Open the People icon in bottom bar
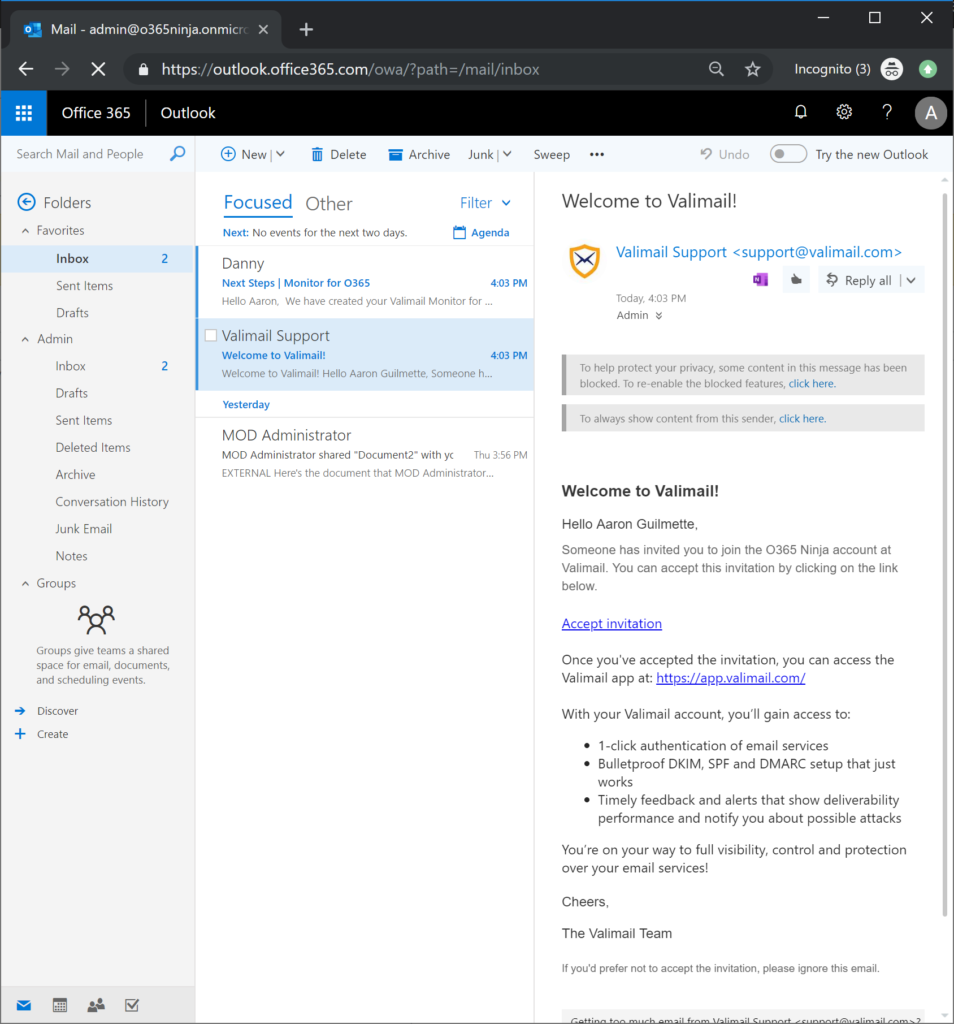Image resolution: width=954 pixels, height=1024 pixels. [95, 1005]
